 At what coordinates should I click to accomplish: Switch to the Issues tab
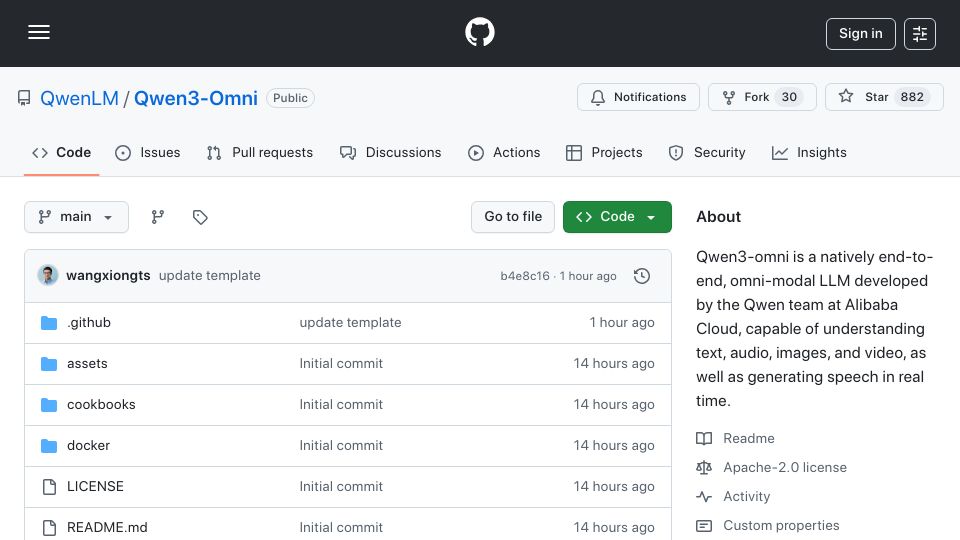coord(148,152)
